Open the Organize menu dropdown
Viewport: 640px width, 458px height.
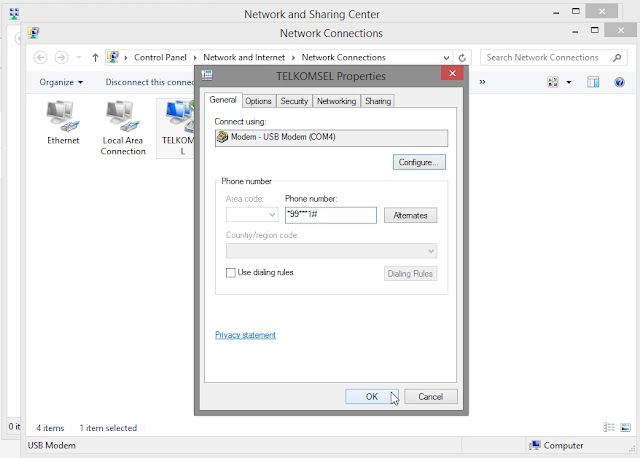tap(61, 82)
